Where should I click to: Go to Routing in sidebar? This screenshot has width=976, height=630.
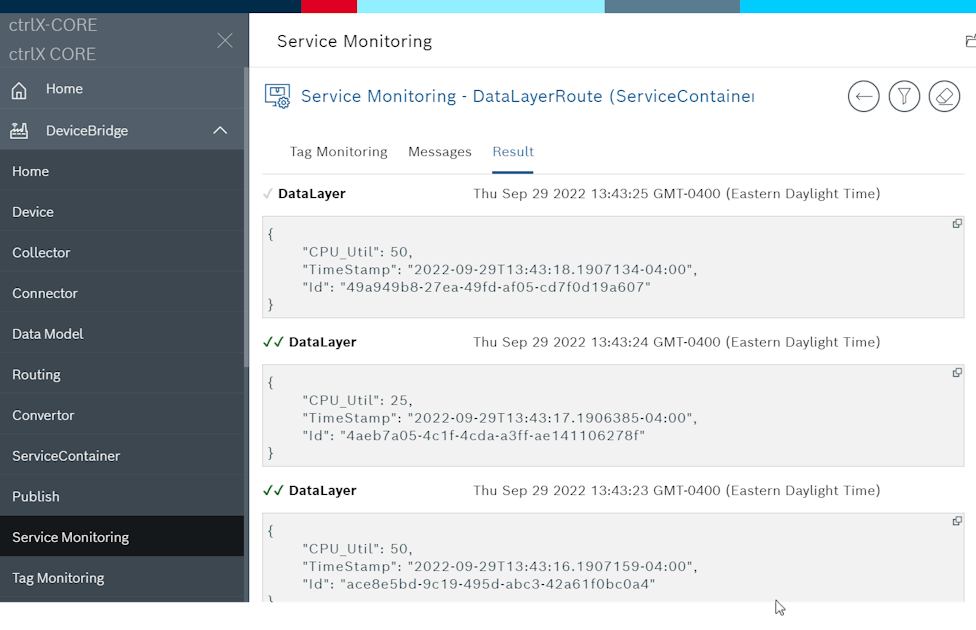36,375
